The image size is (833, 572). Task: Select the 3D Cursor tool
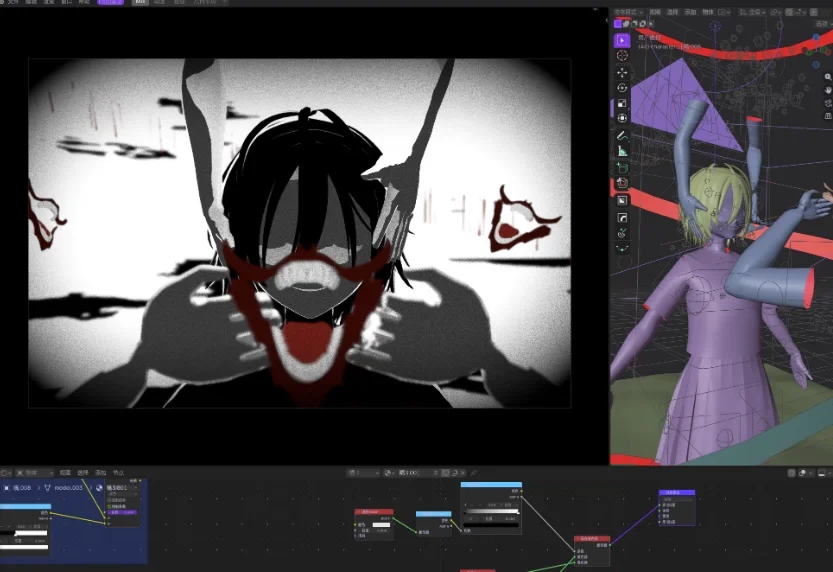coord(622,56)
